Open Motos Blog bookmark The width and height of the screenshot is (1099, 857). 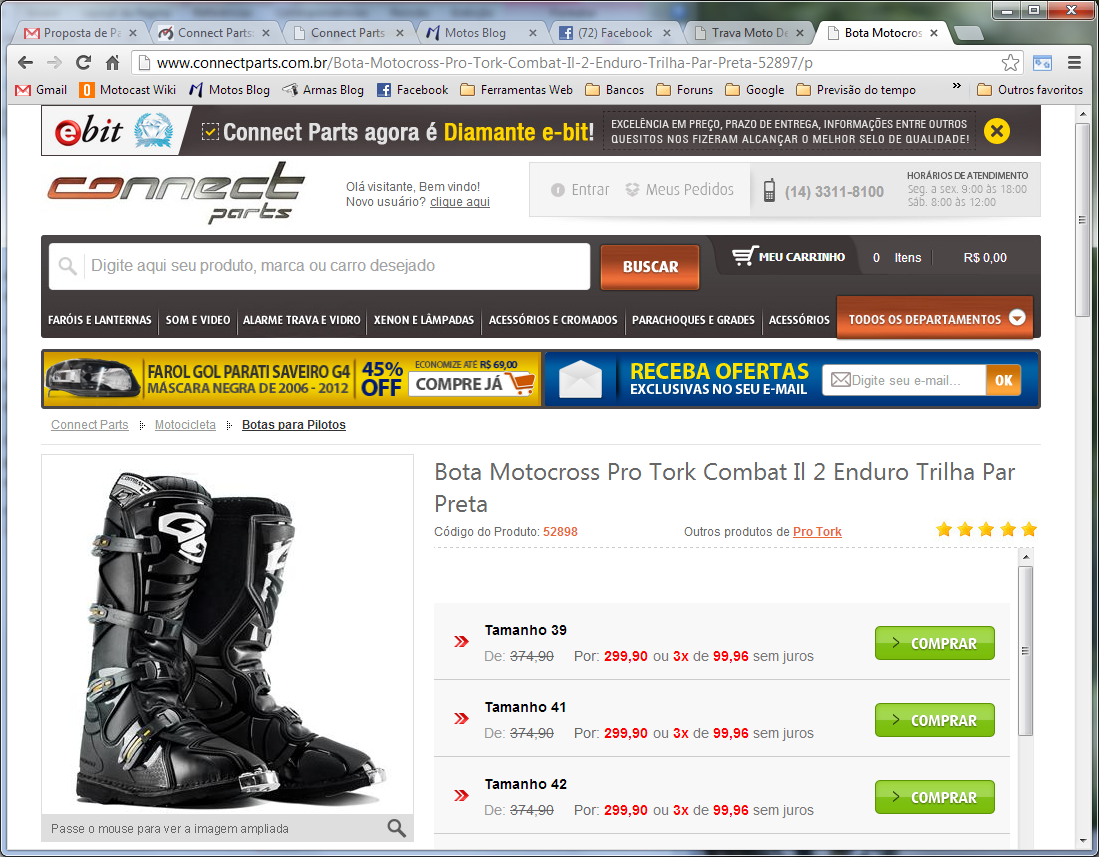(229, 90)
